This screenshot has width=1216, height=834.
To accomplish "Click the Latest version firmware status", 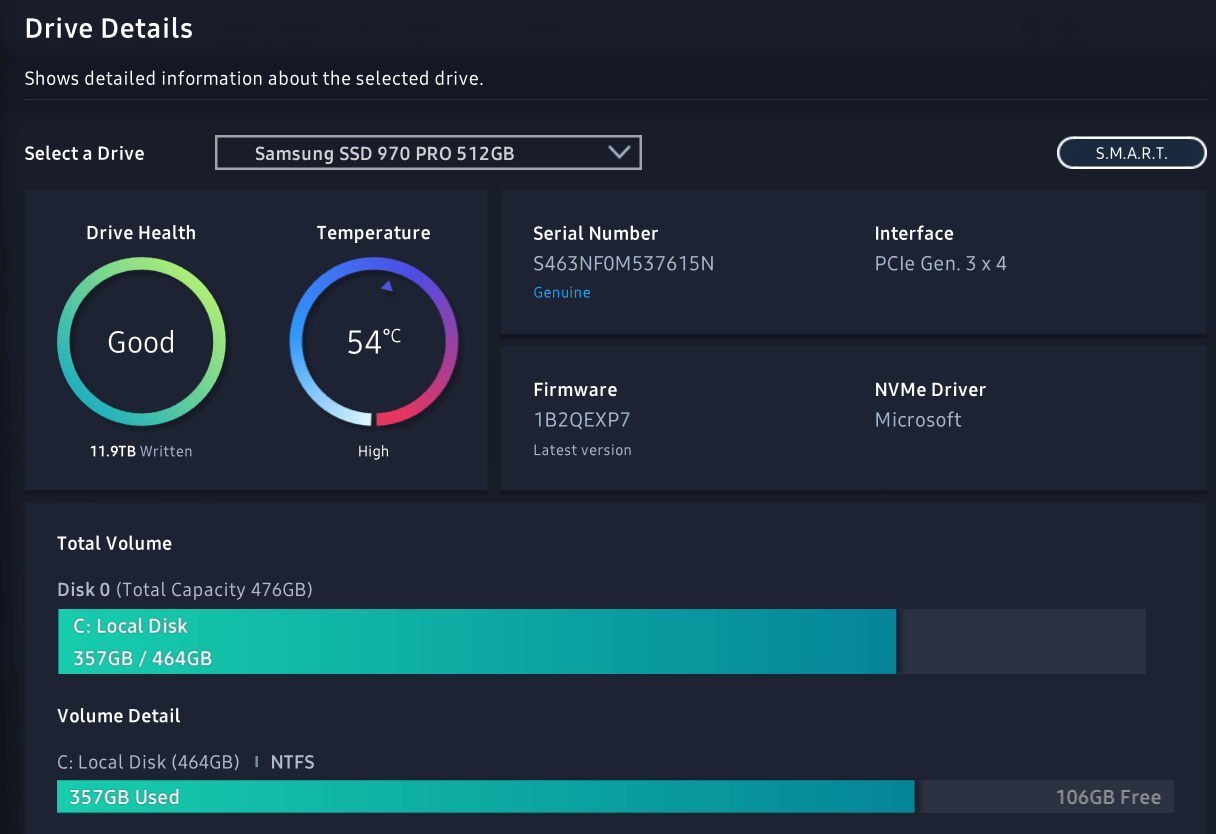I will pyautogui.click(x=582, y=450).
